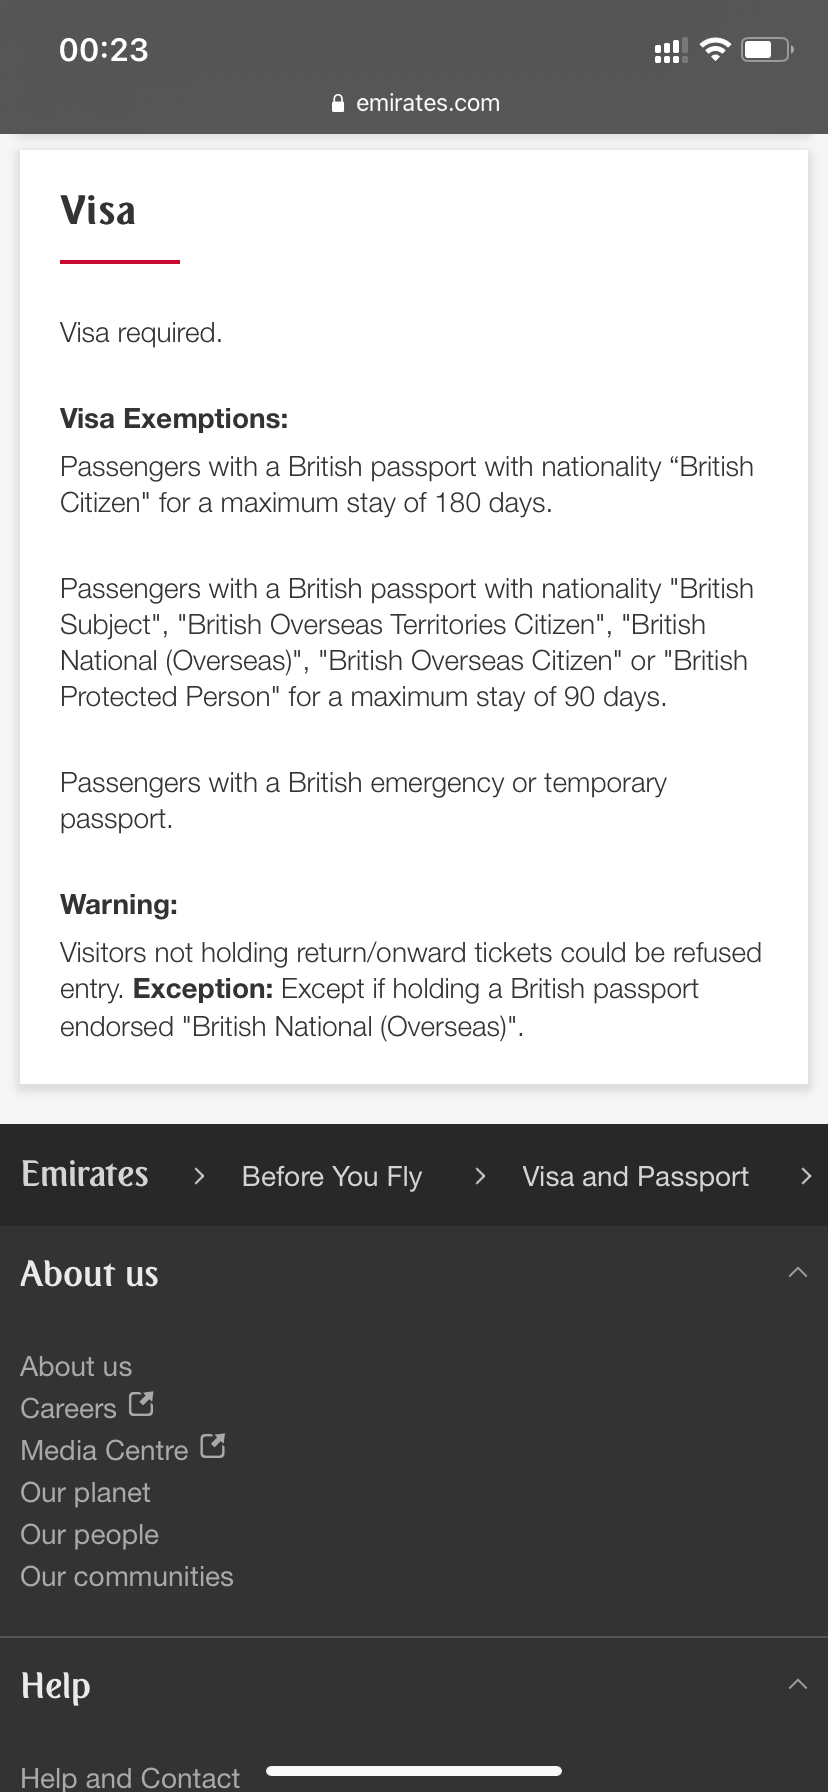Collapse the Help footer section
The width and height of the screenshot is (828, 1792).
pos(797,1685)
